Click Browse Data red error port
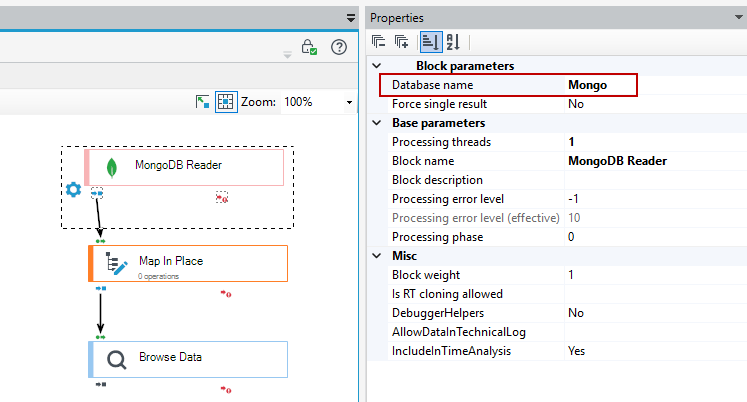The width and height of the screenshot is (747, 402). click(226, 390)
